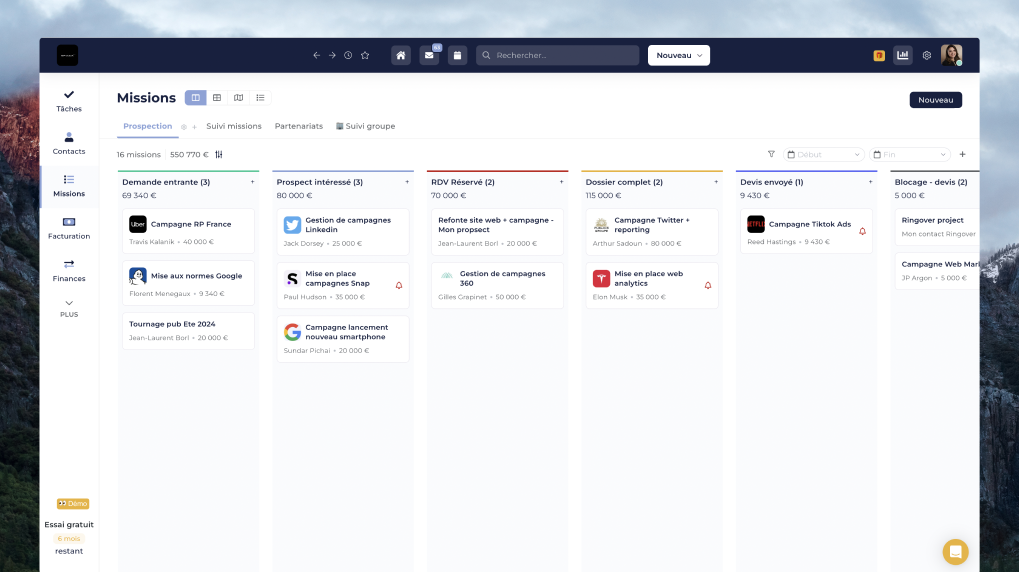Image resolution: width=1019 pixels, height=573 pixels.
Task: Add a tab with plus next to Prospection
Action: (194, 127)
